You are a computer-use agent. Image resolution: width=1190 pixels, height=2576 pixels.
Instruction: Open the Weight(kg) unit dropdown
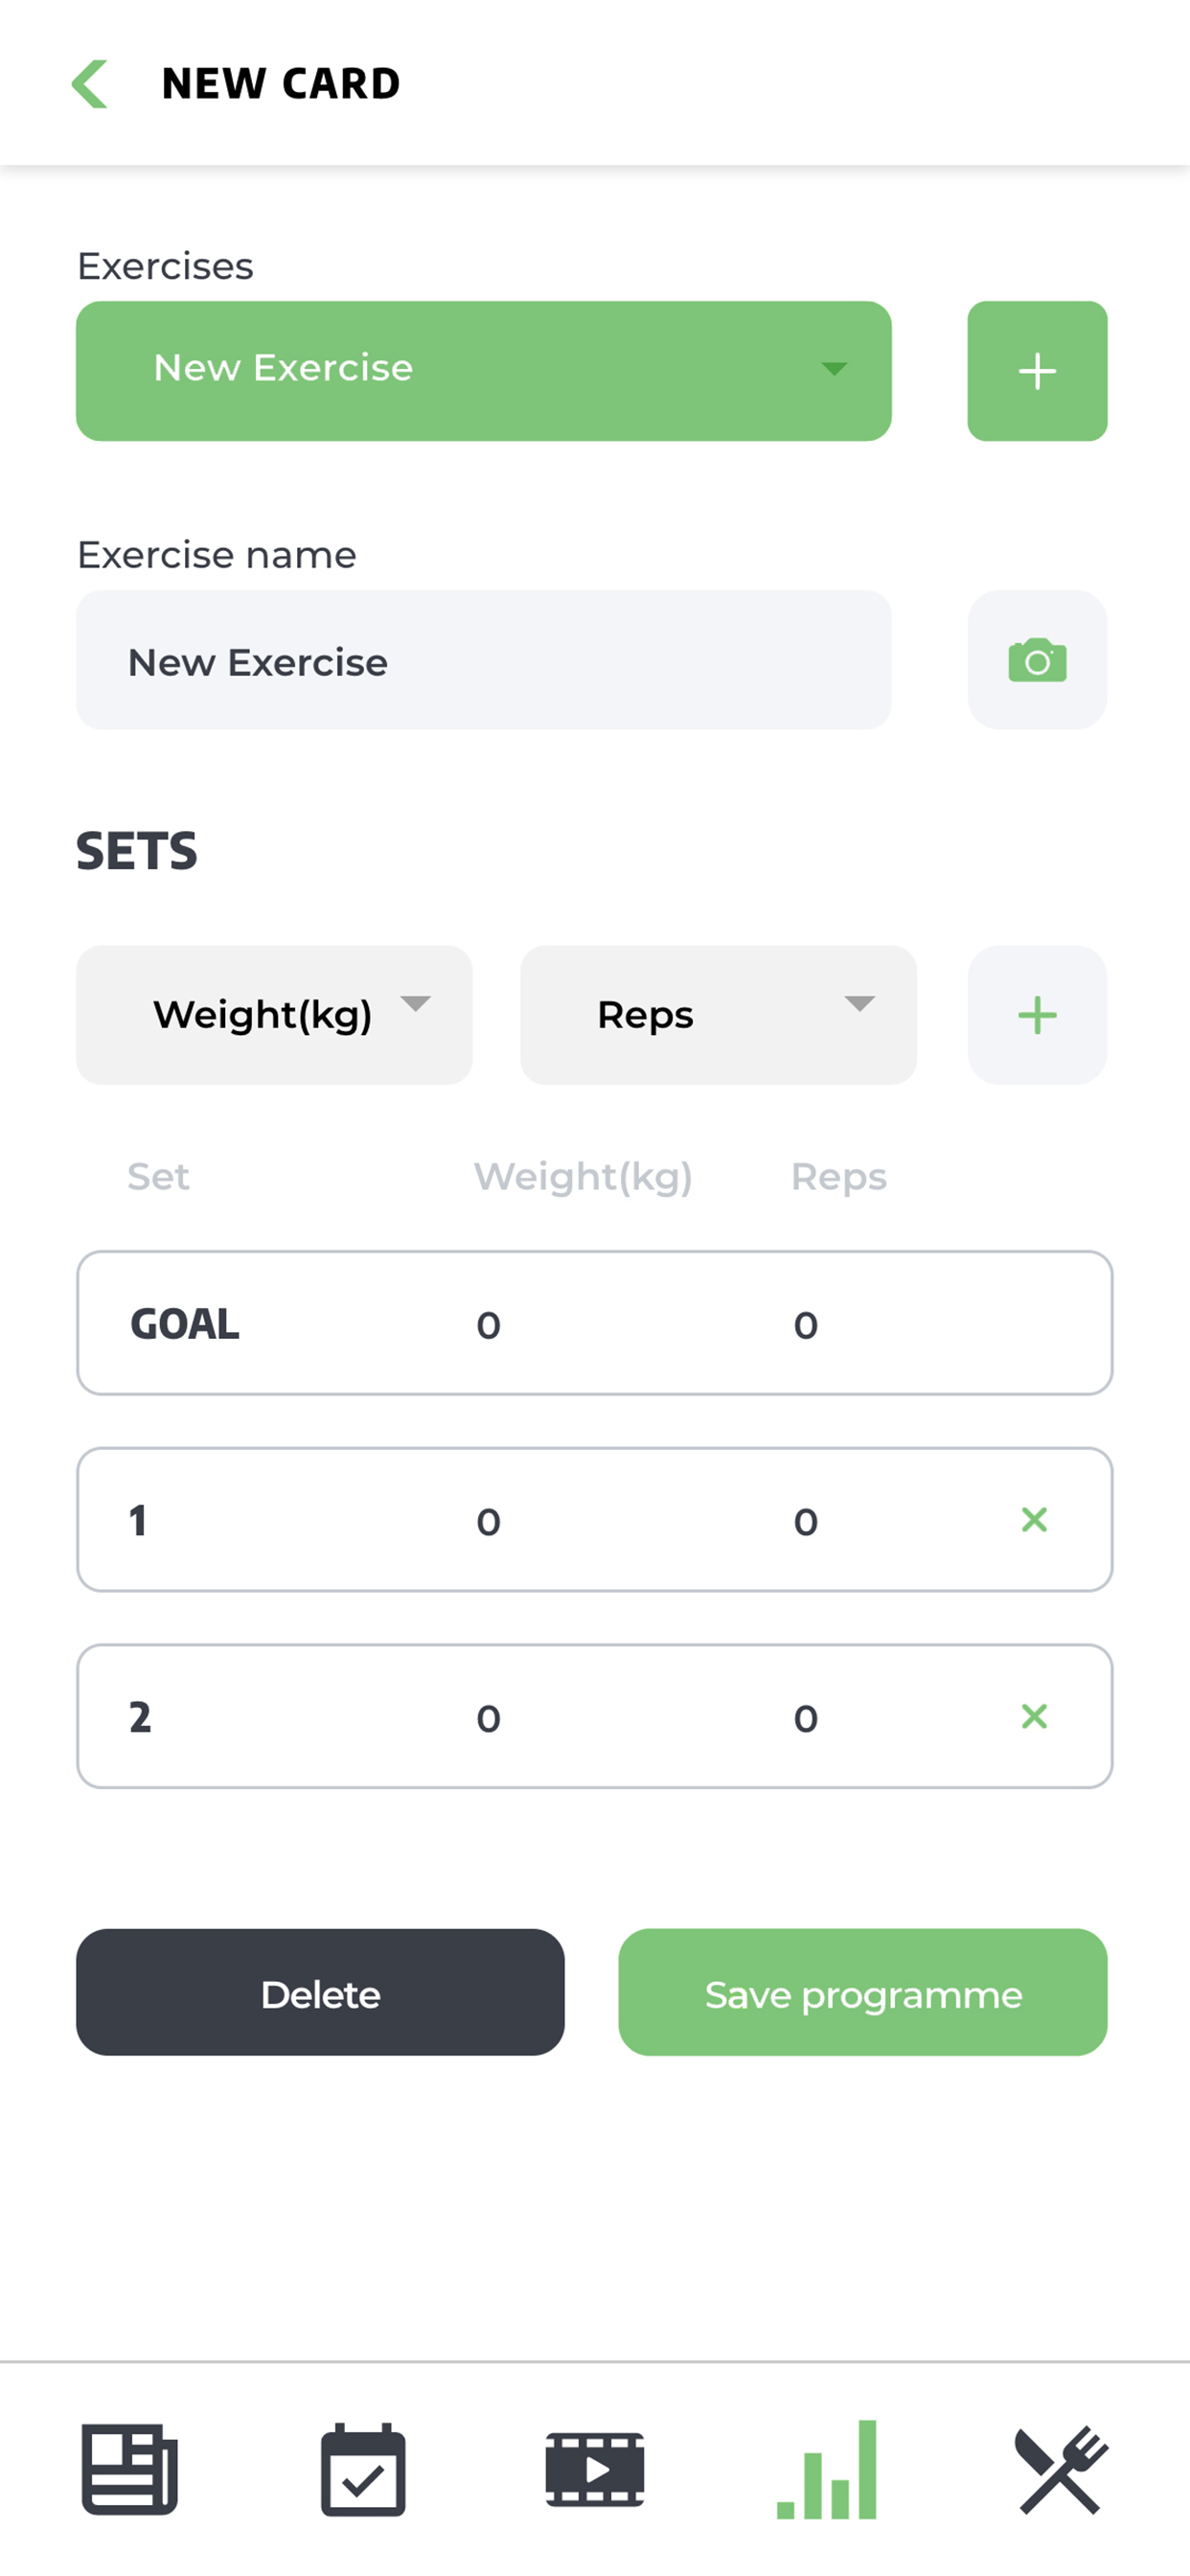(x=274, y=1015)
